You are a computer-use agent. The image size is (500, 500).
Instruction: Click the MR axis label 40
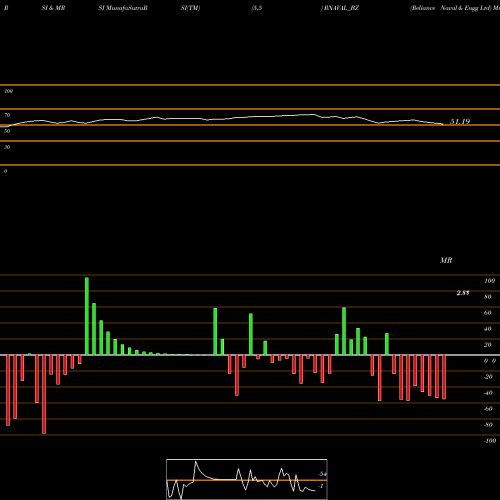click(x=488, y=329)
